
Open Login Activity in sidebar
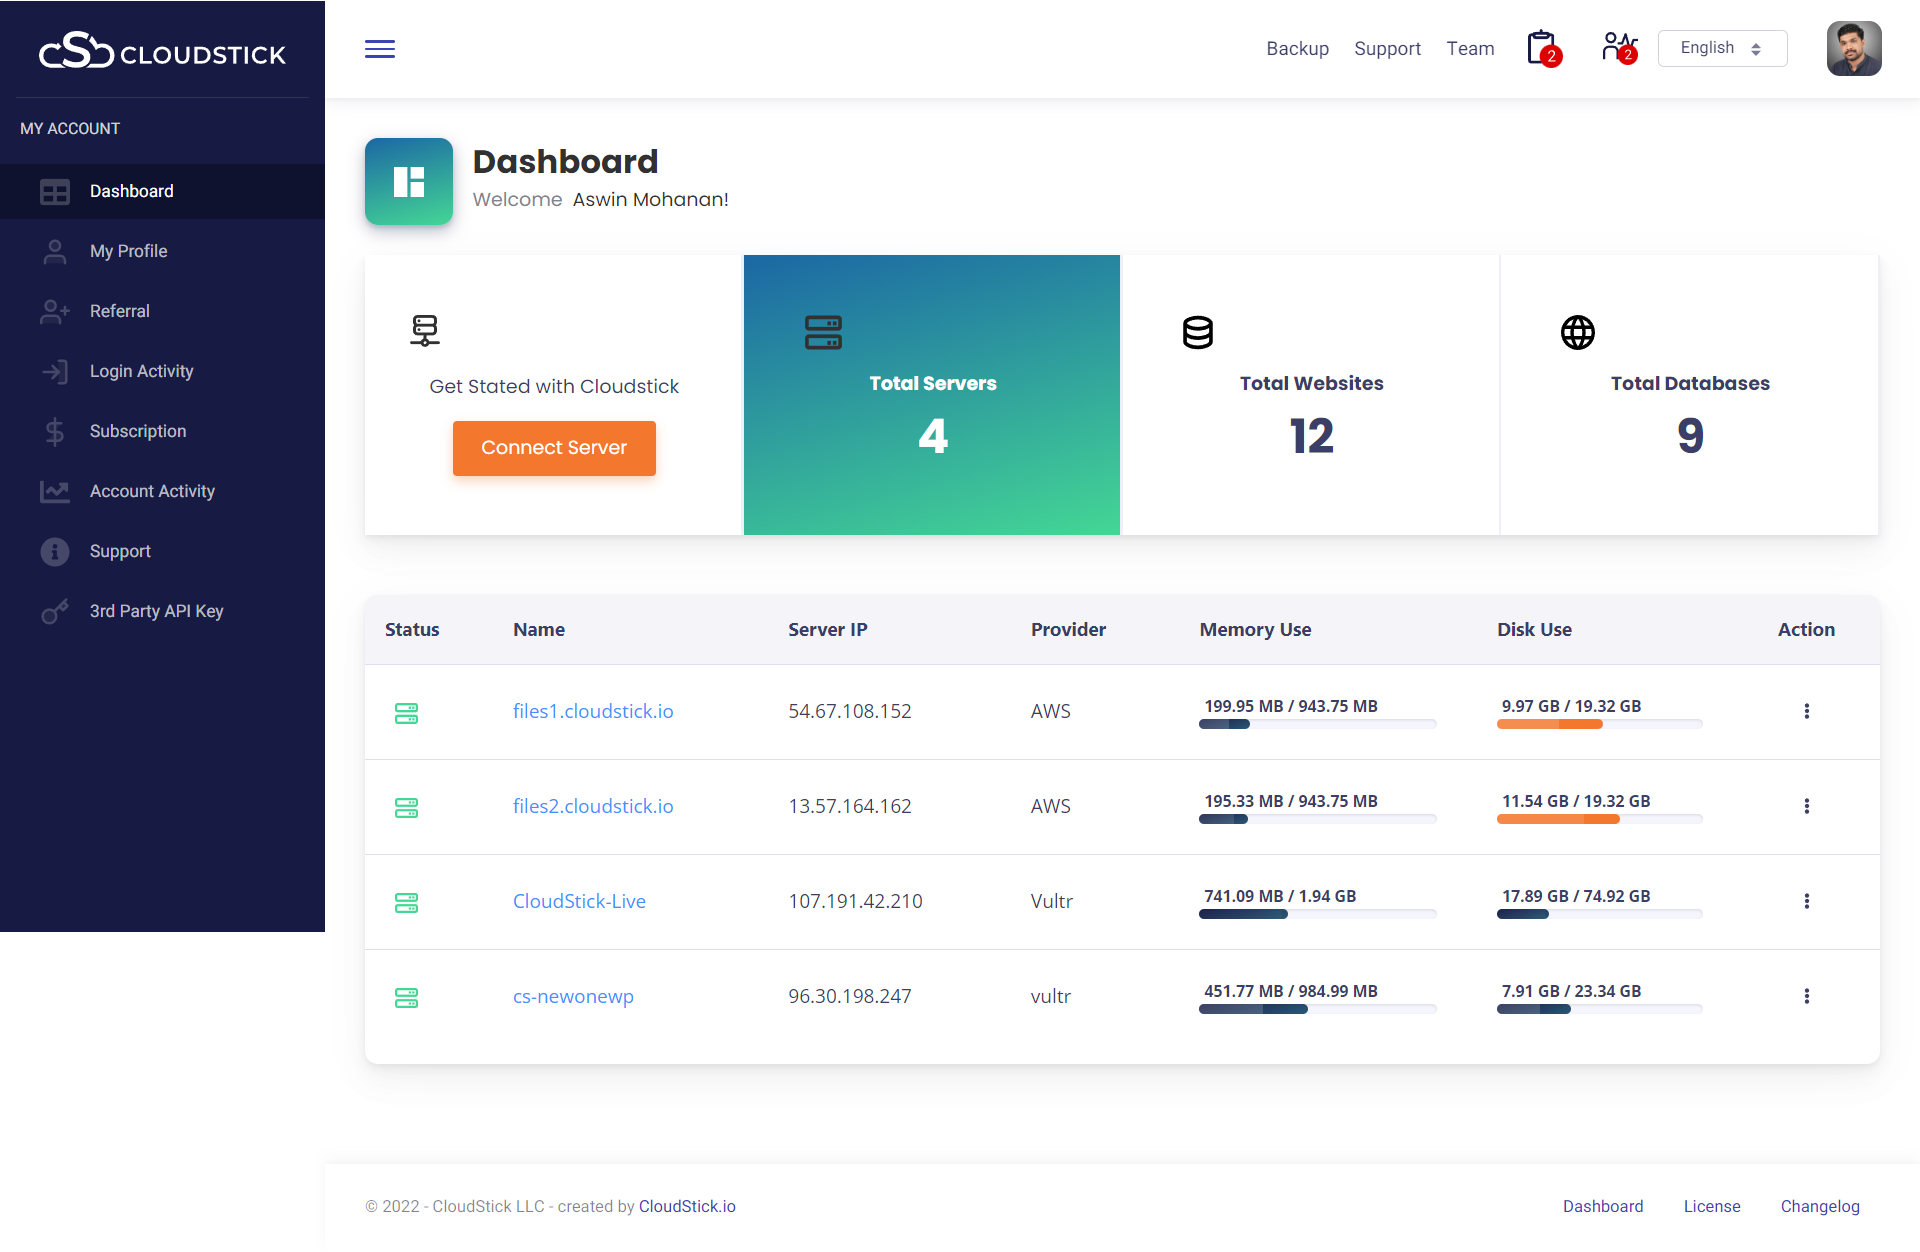point(141,371)
